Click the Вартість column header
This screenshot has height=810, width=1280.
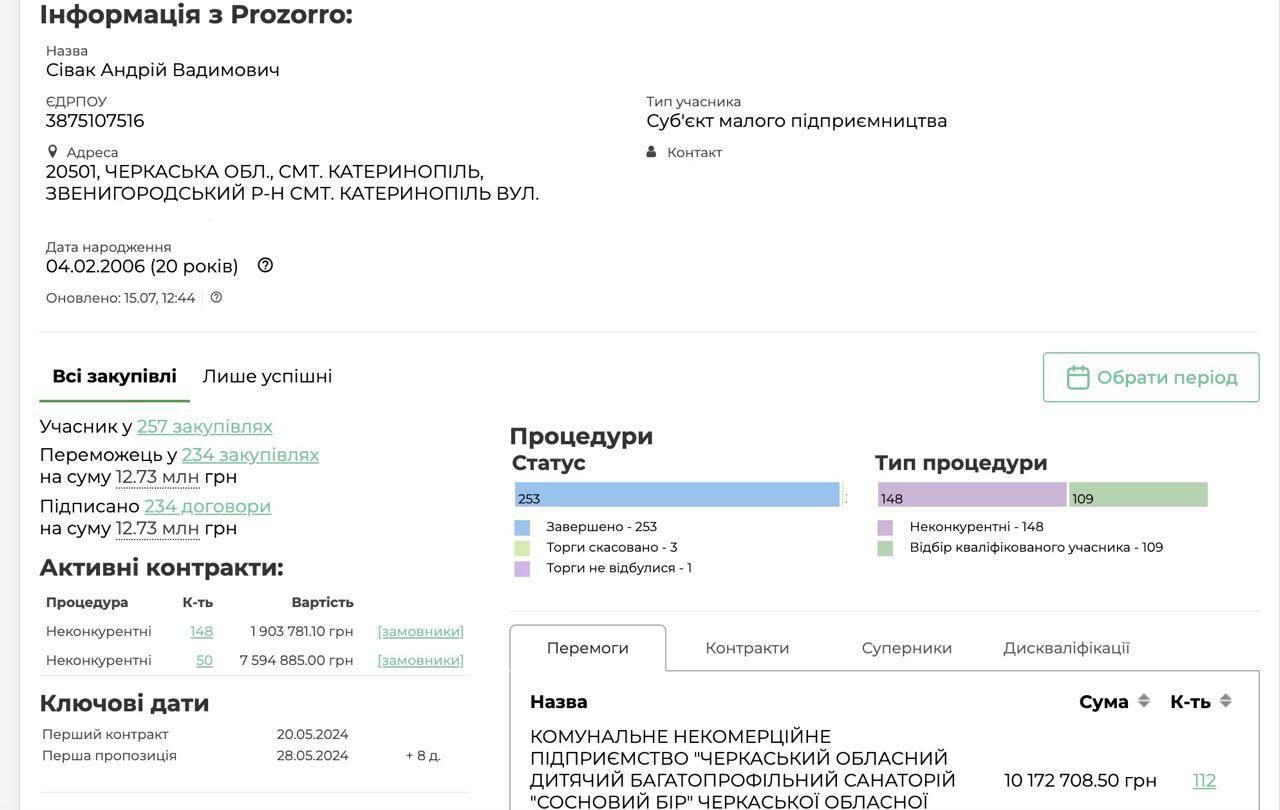[x=323, y=602]
